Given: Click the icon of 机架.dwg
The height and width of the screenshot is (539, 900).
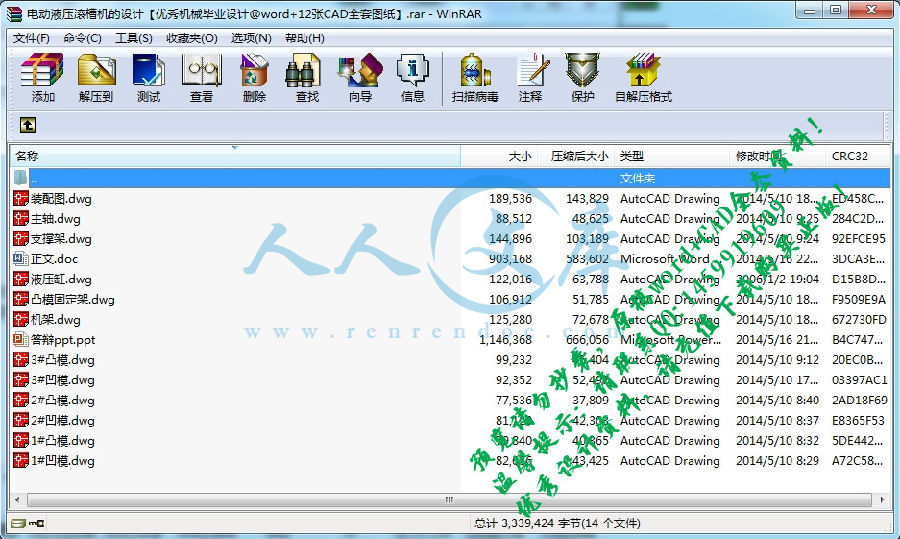Looking at the screenshot, I should click(21, 320).
